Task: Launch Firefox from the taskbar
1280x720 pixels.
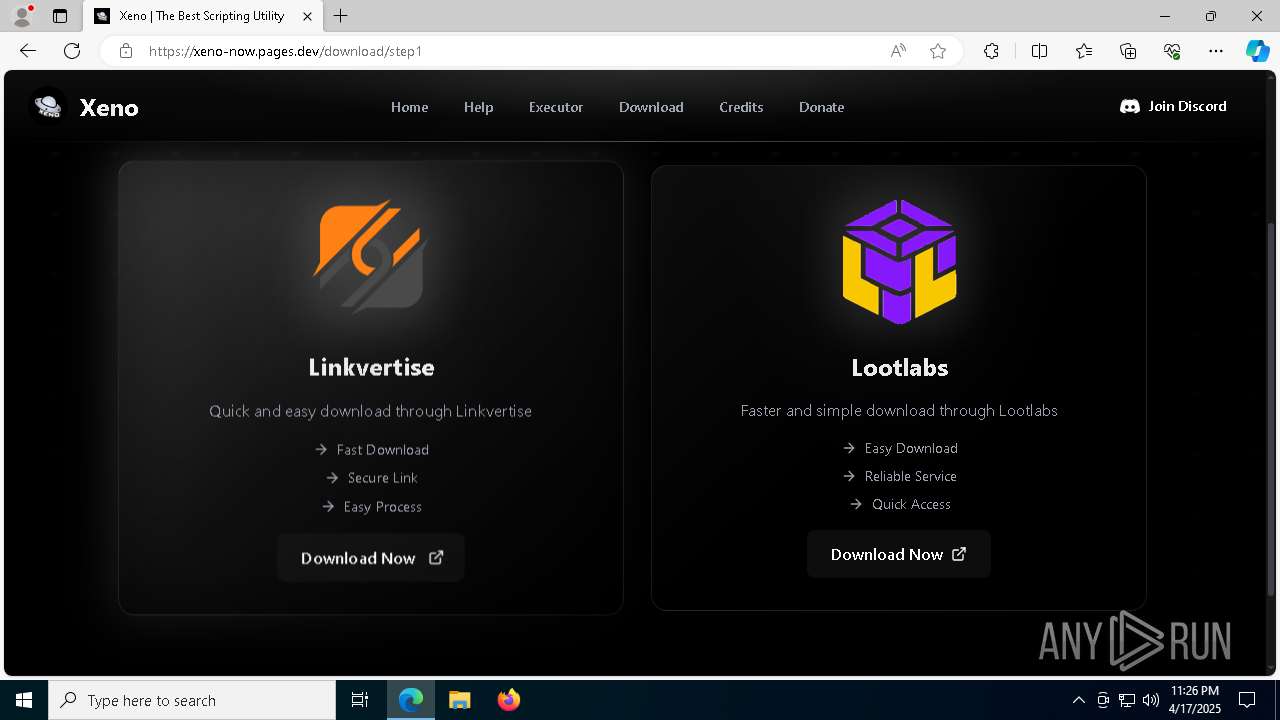Action: (x=508, y=700)
